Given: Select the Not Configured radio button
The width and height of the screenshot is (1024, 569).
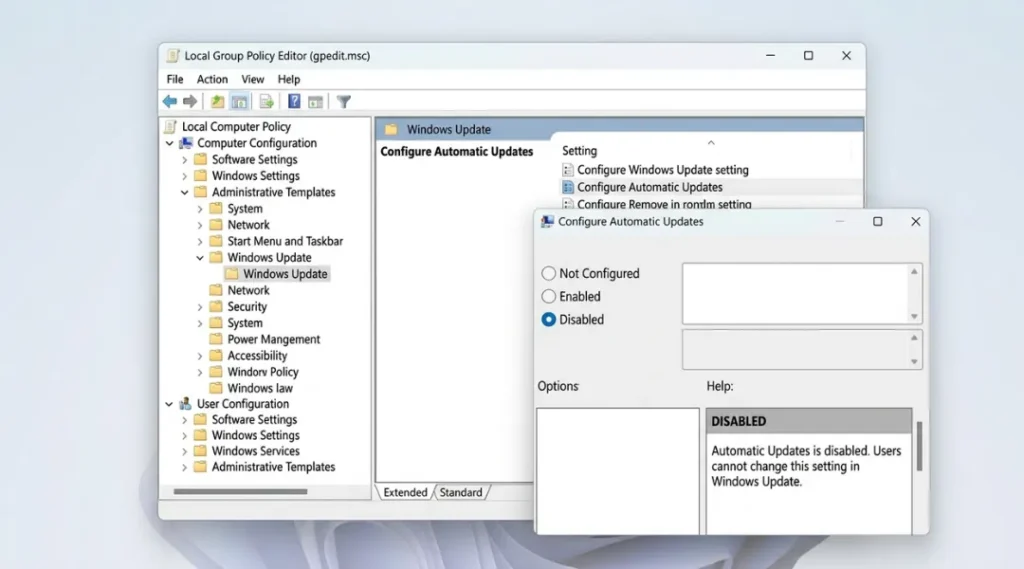Looking at the screenshot, I should [549, 273].
